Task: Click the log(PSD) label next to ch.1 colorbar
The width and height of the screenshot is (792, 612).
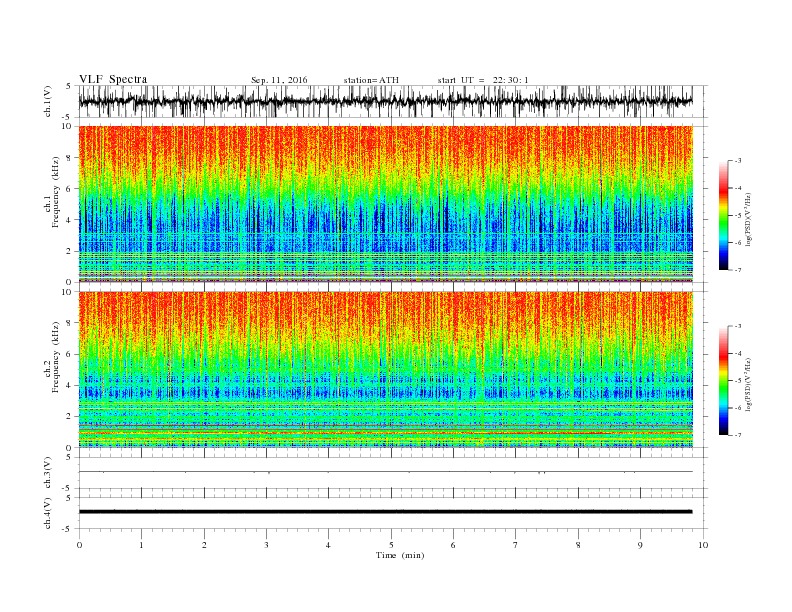Action: tap(747, 220)
